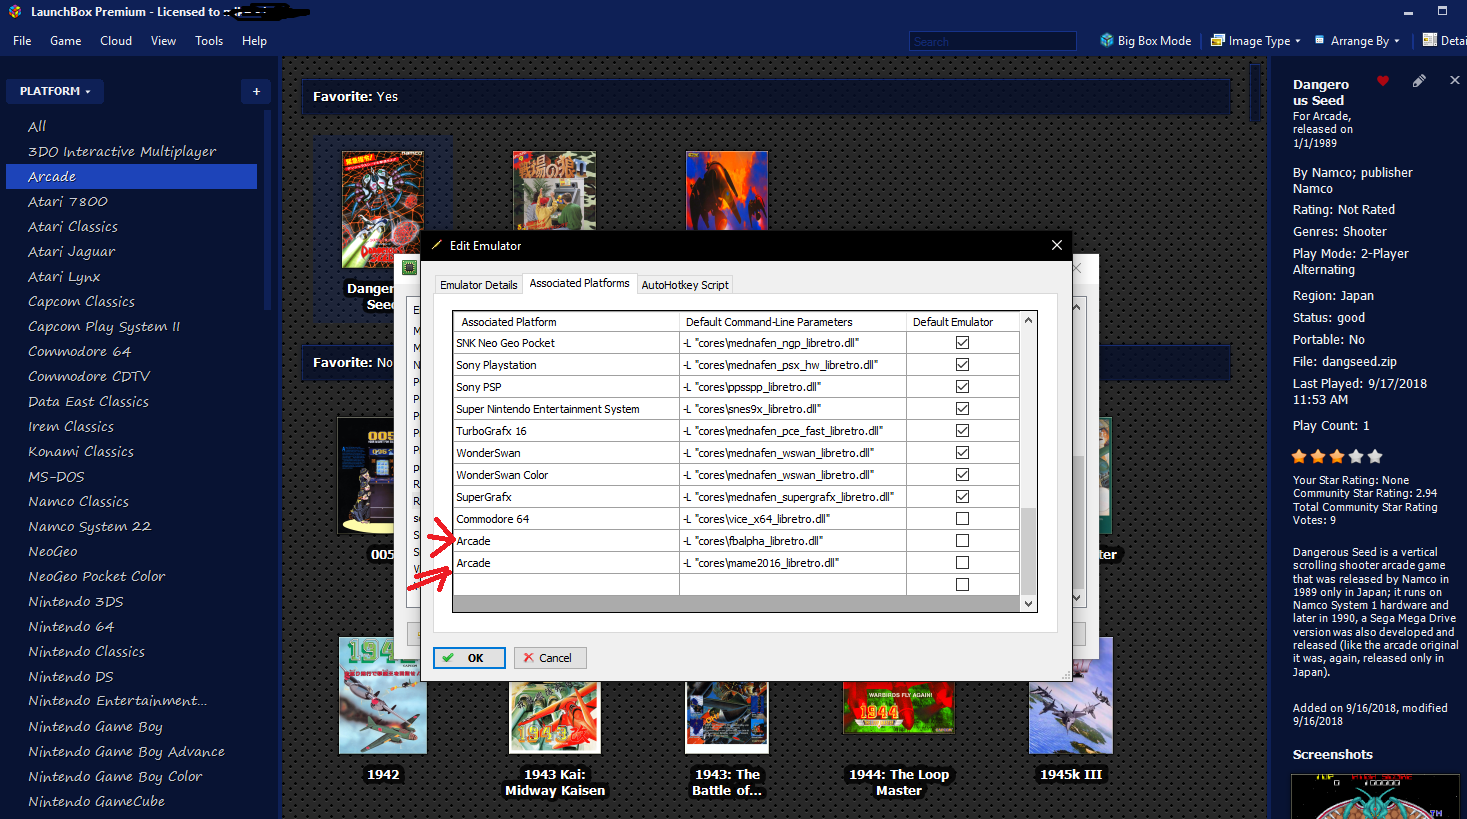This screenshot has height=819, width=1467.
Task: Open the View menu
Action: pos(163,41)
